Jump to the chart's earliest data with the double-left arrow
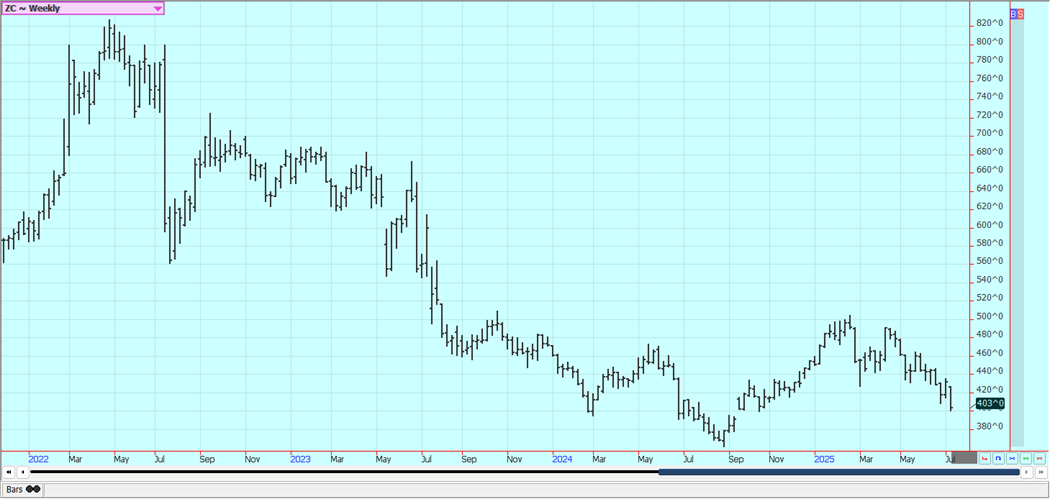 (10, 472)
